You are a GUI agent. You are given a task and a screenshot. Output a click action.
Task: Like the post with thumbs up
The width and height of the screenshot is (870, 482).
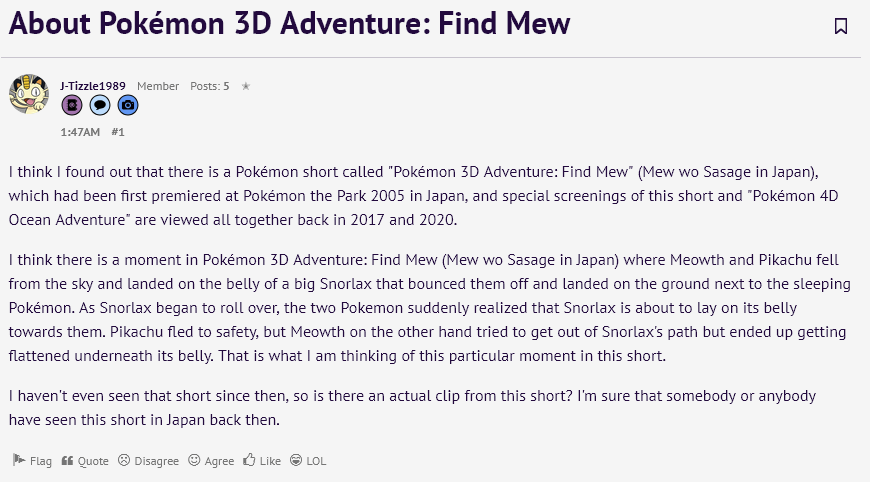coord(262,461)
